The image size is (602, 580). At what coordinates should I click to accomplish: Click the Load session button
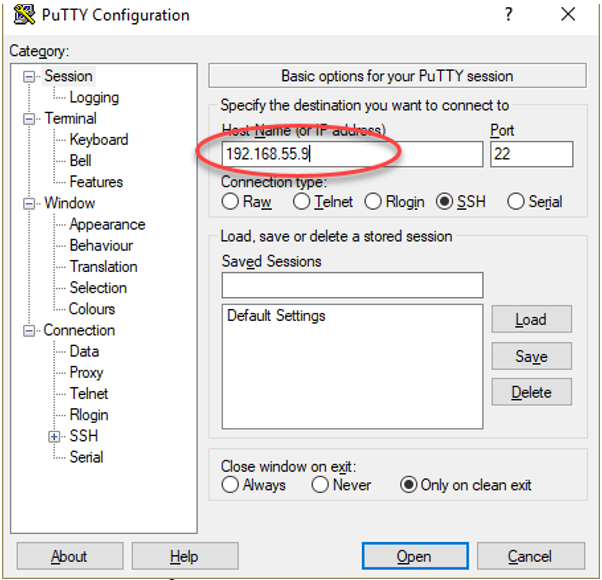pos(531,320)
